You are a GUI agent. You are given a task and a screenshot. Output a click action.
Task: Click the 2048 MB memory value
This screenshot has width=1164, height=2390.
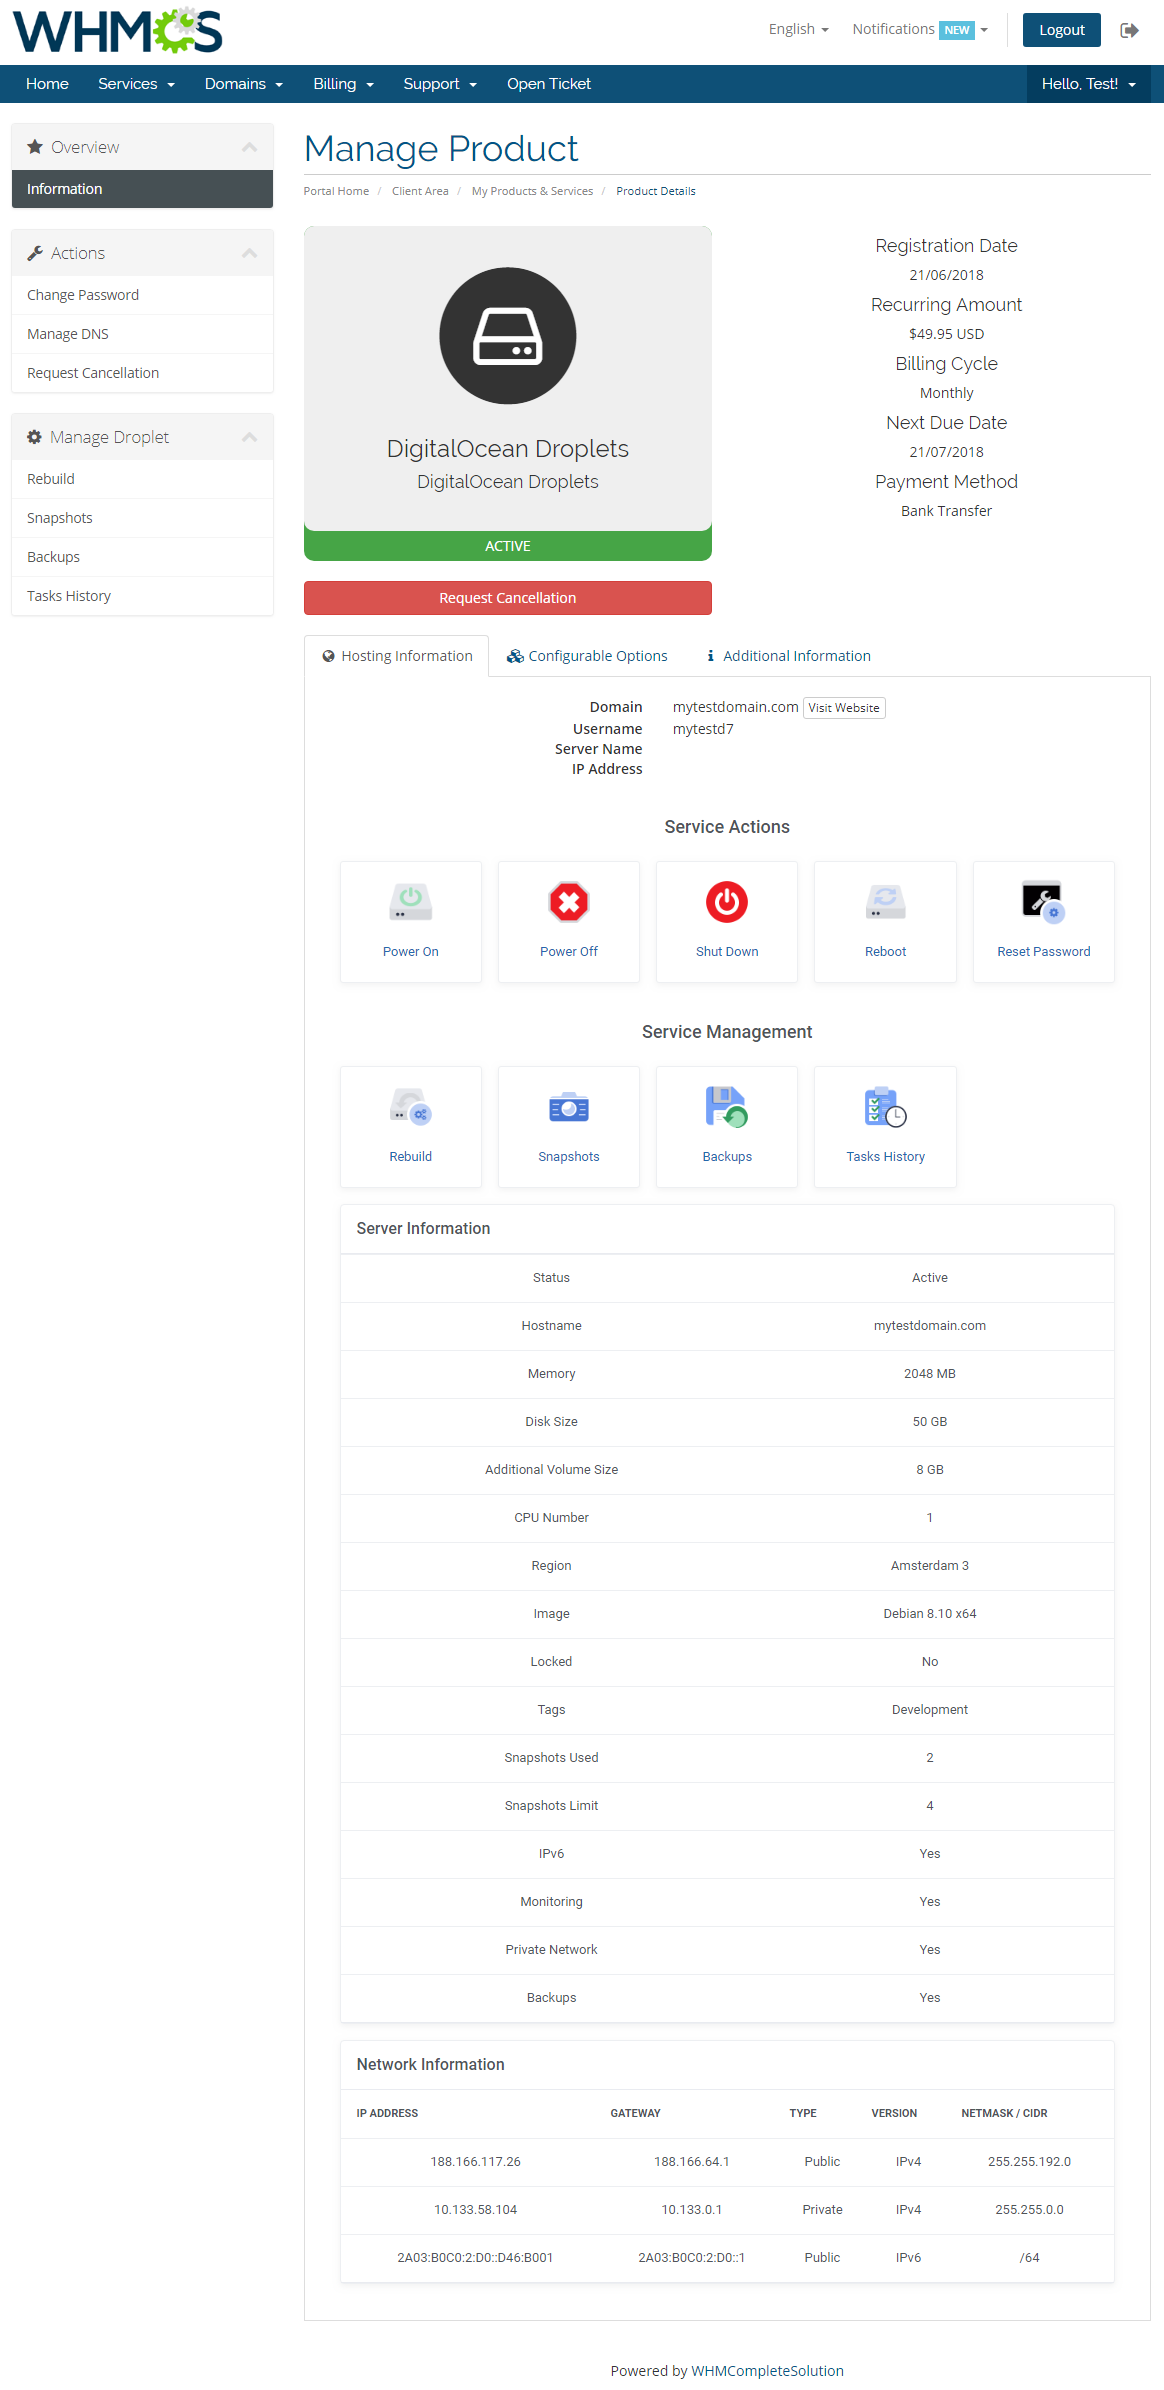click(x=930, y=1374)
